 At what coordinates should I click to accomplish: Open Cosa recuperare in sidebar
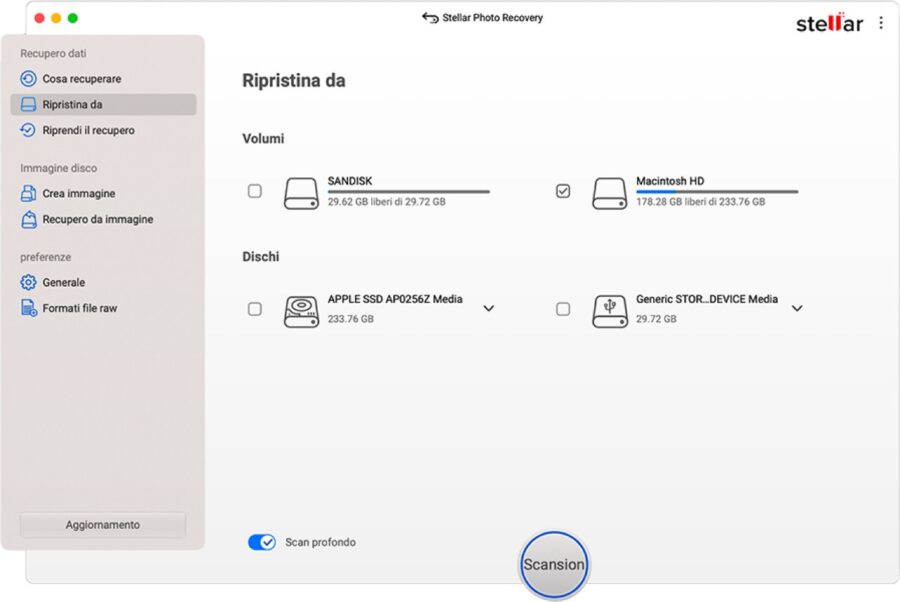pyautogui.click(x=103, y=79)
